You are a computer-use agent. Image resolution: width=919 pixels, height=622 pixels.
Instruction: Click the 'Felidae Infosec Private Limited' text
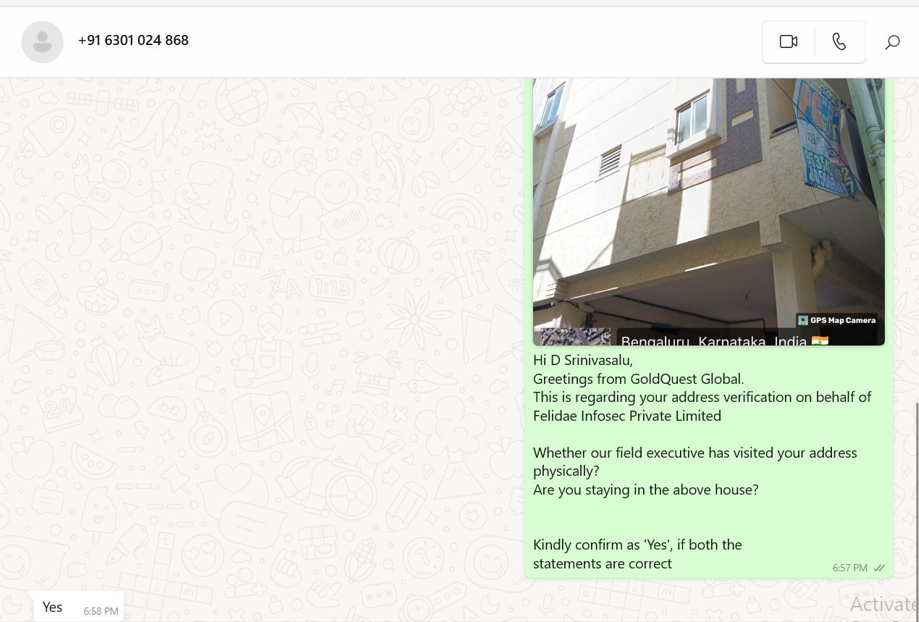click(627, 416)
